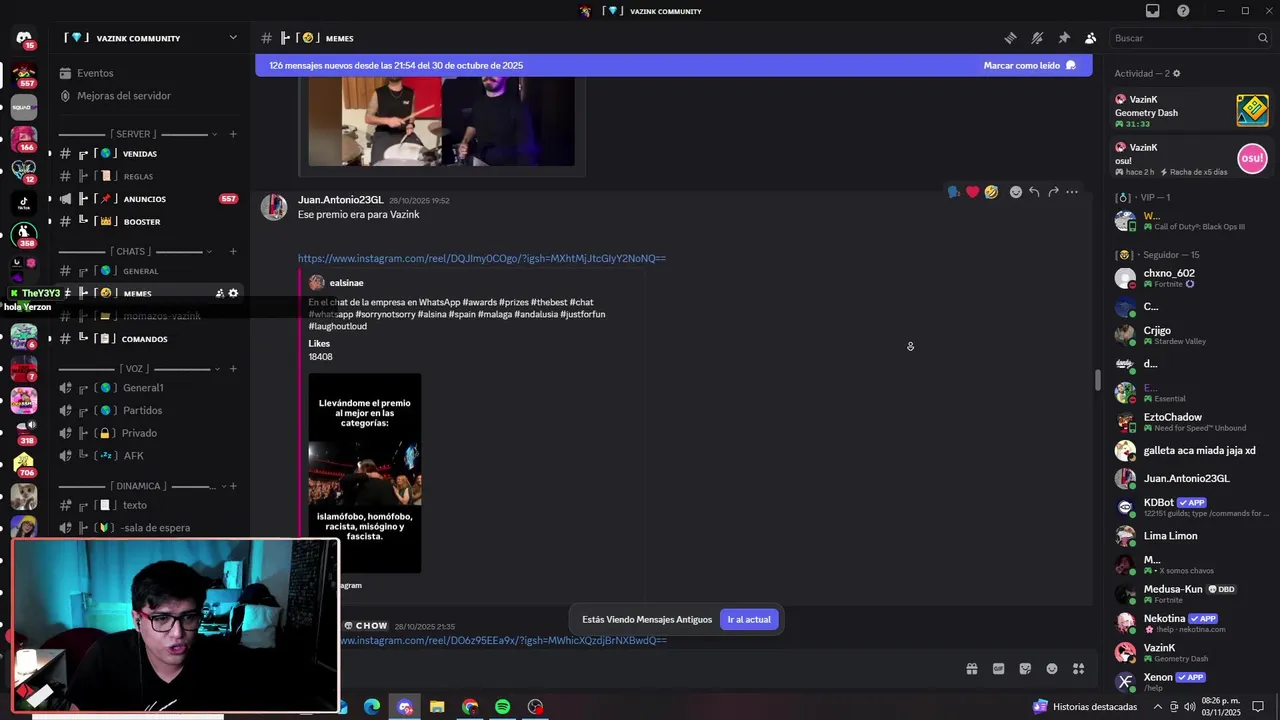Click Ir al actual button
1280x720 pixels.
pos(749,619)
